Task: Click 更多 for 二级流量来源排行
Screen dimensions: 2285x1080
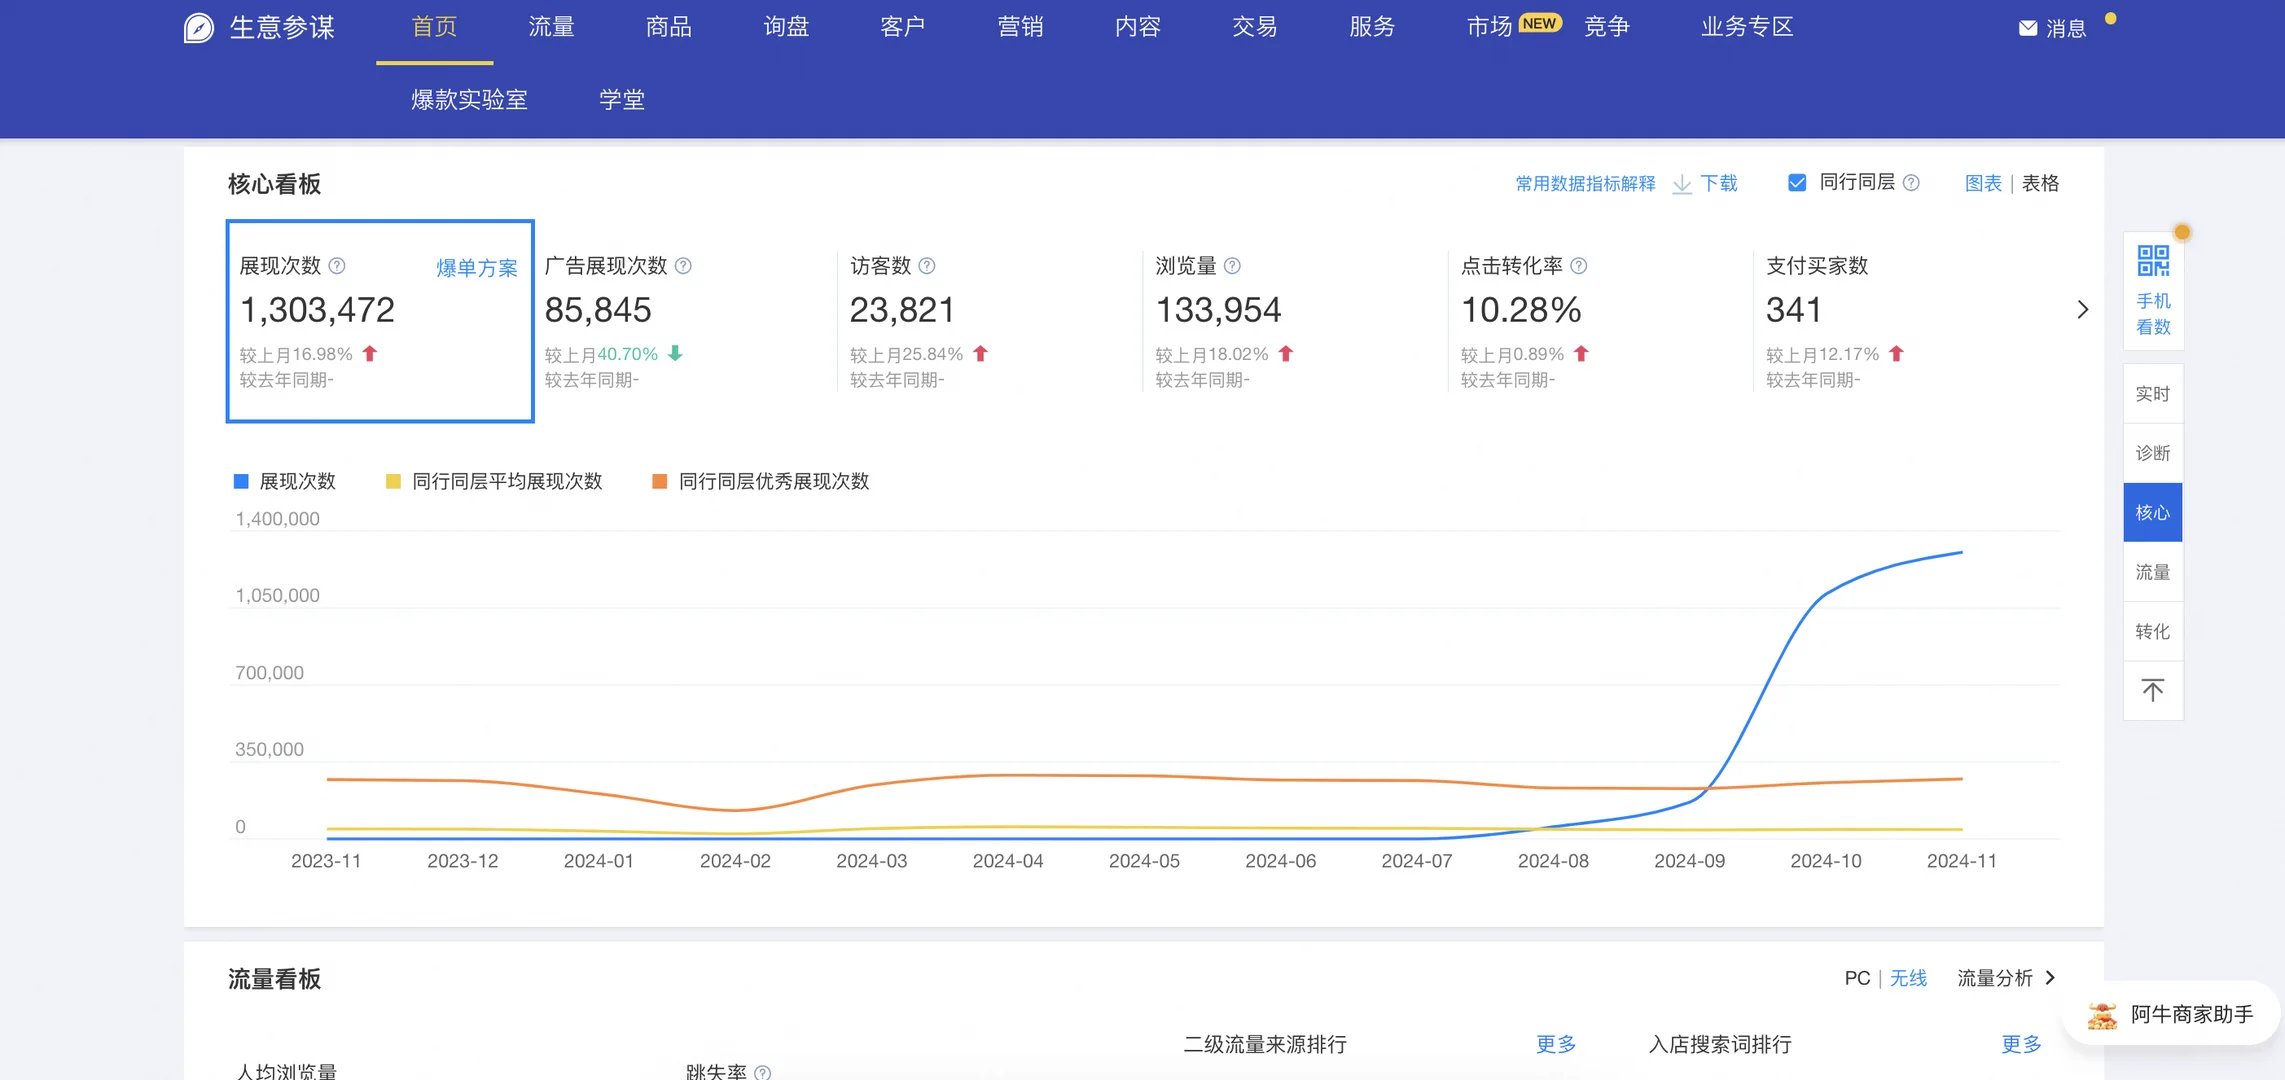Action: 1556,1045
